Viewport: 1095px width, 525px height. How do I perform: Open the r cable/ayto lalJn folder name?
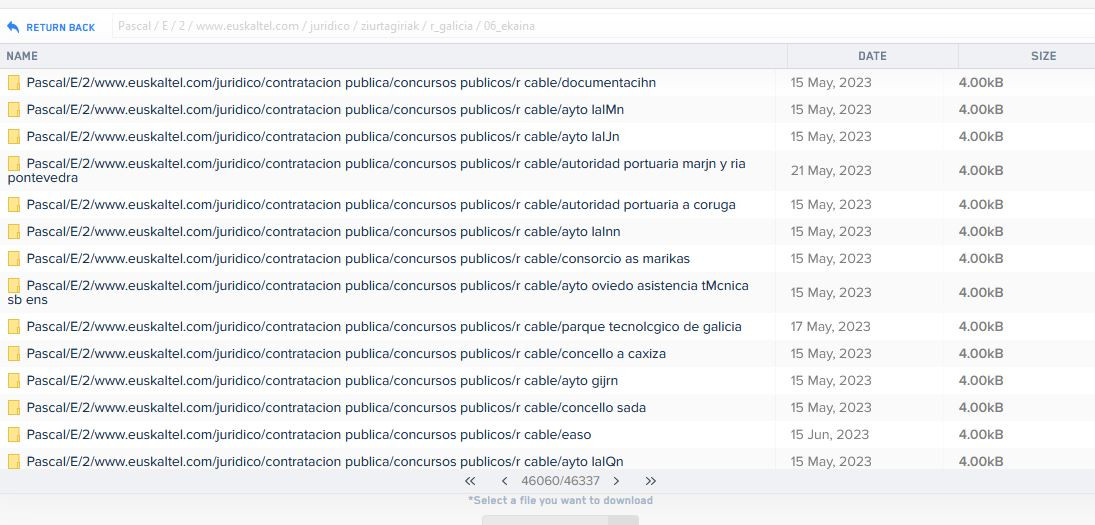[x=323, y=137]
